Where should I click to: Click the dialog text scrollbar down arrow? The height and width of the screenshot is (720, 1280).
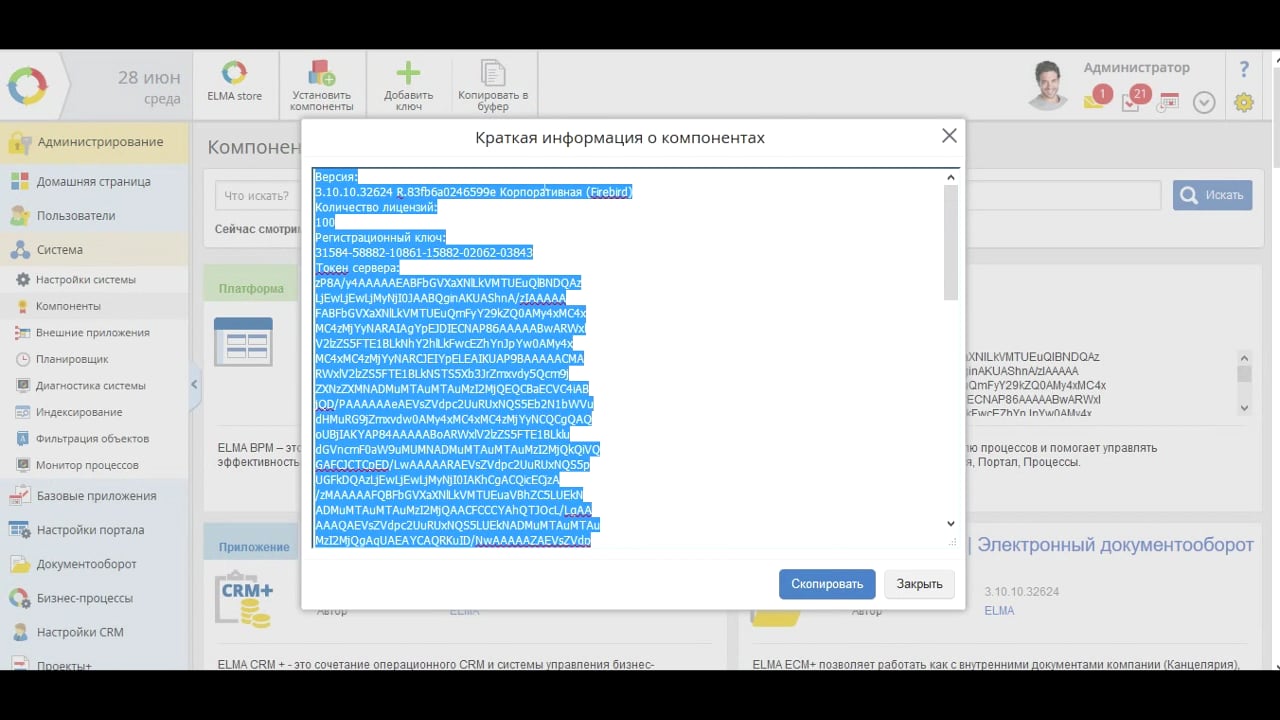coord(951,524)
